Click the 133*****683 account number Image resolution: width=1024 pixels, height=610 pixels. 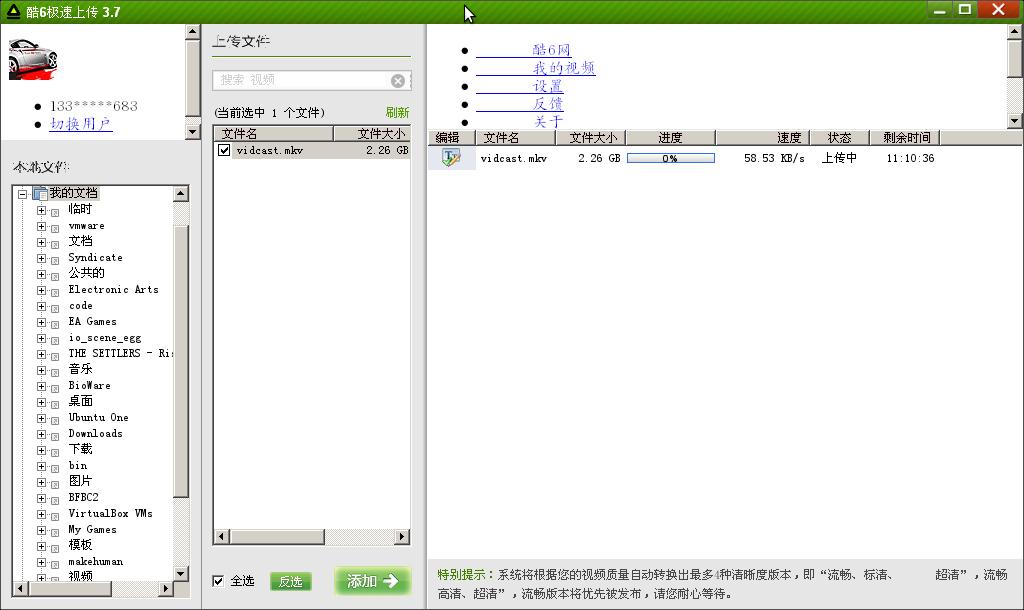94,106
